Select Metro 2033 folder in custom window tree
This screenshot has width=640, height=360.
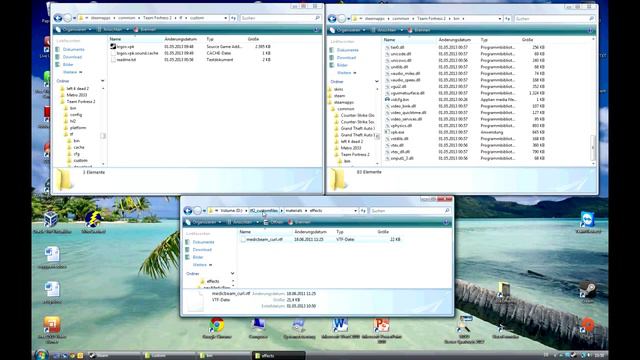tap(77, 95)
